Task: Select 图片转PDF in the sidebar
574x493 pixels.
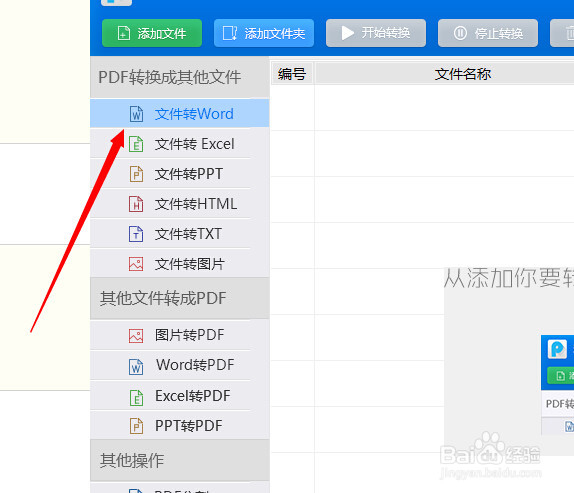Action: point(180,335)
